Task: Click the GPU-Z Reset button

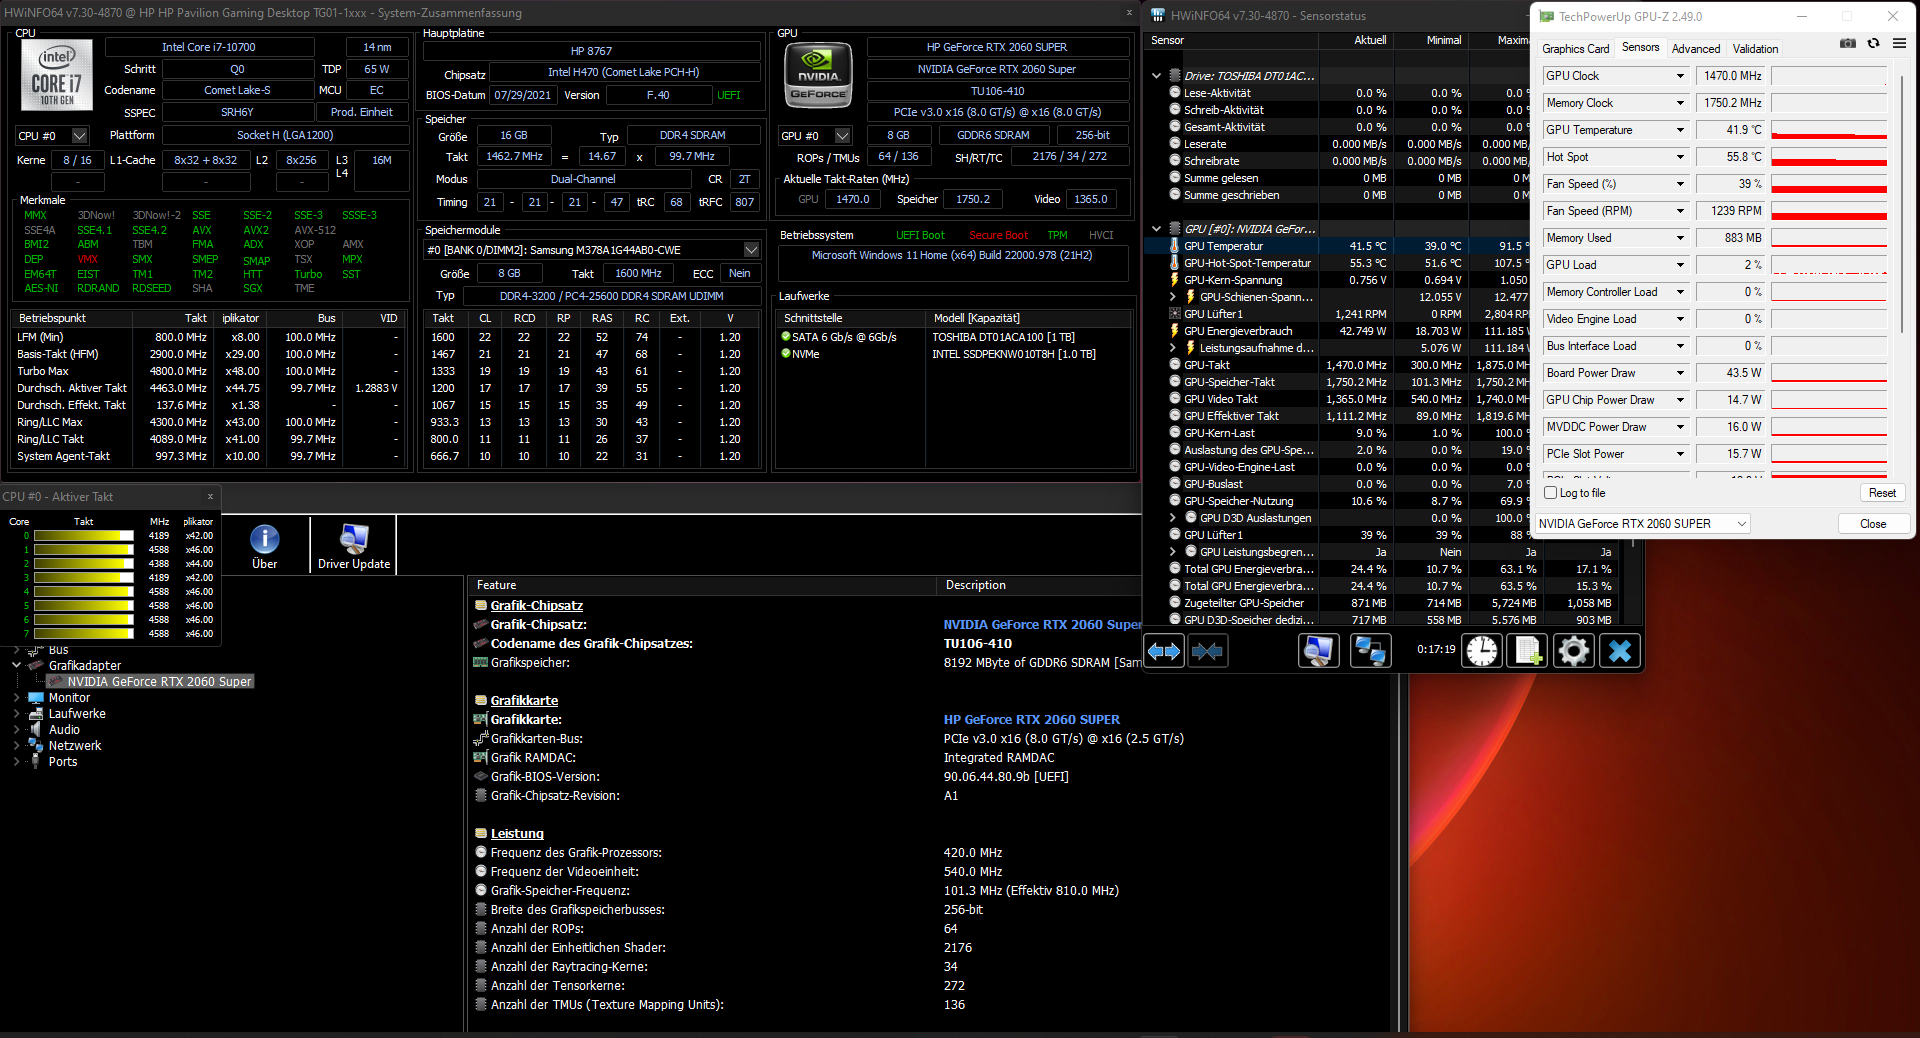Action: (1882, 493)
